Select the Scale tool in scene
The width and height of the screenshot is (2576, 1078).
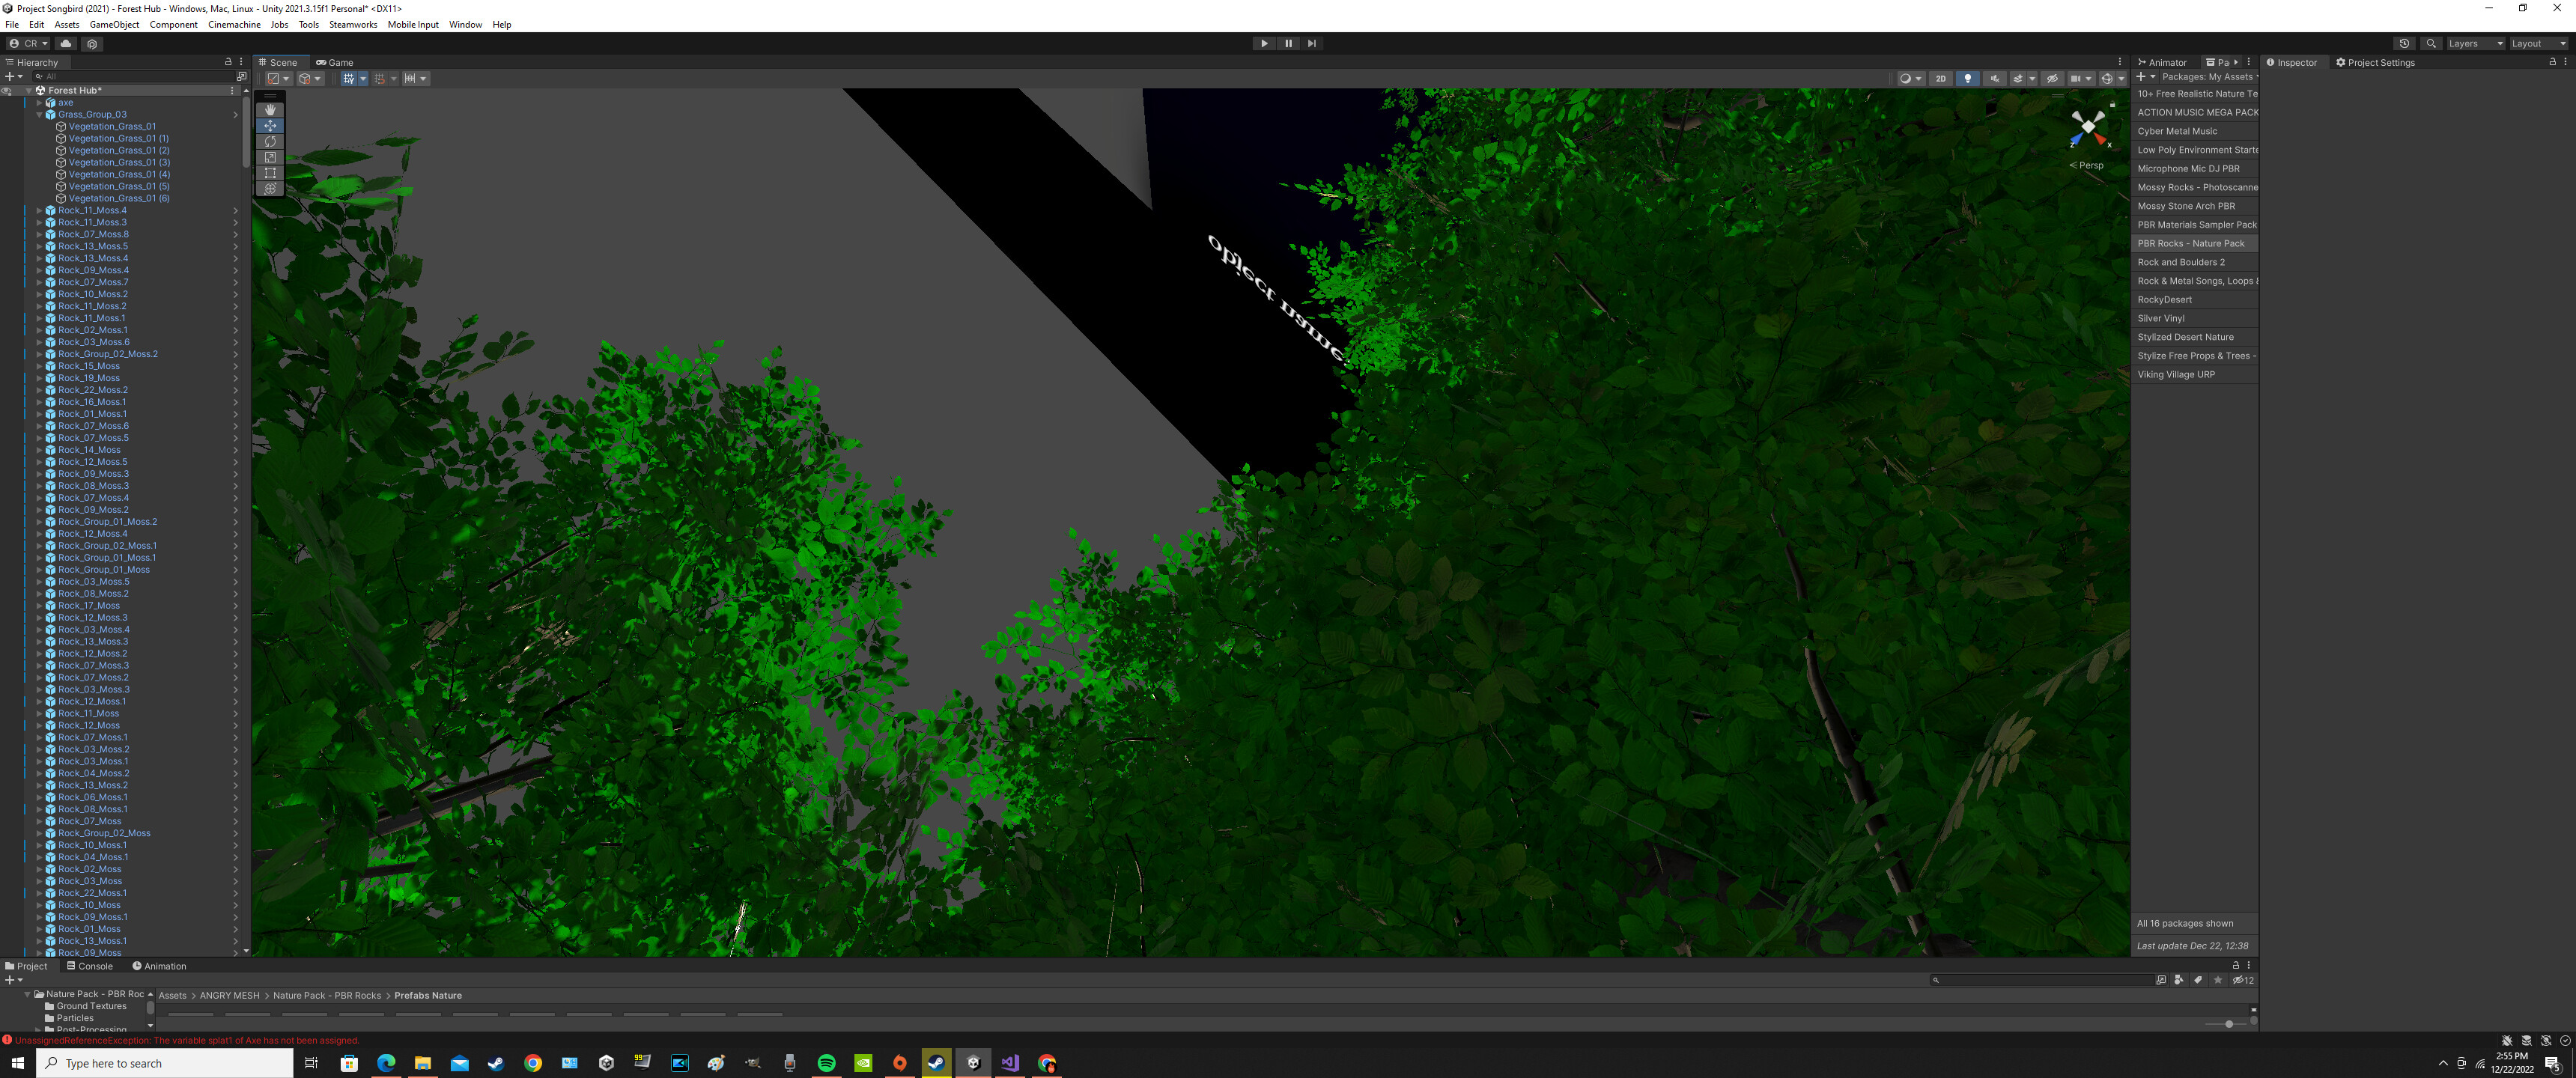[270, 158]
